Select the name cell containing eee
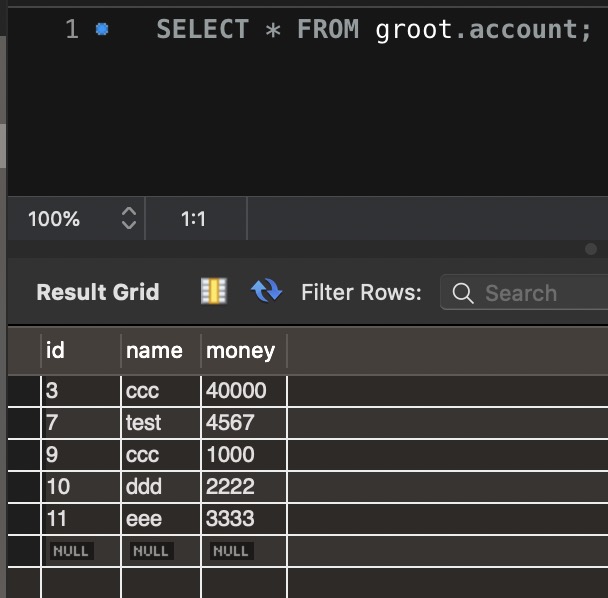The height and width of the screenshot is (598, 608). [x=160, y=519]
